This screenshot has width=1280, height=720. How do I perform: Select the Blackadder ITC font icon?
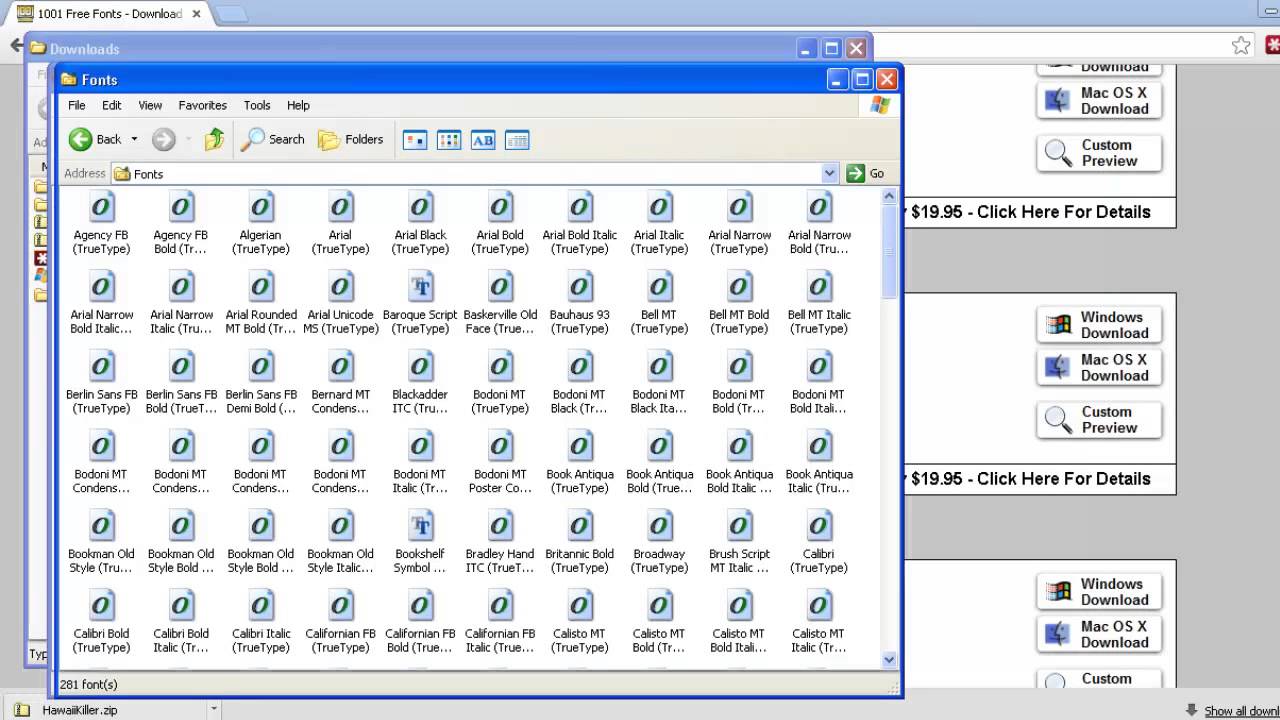(x=420, y=367)
